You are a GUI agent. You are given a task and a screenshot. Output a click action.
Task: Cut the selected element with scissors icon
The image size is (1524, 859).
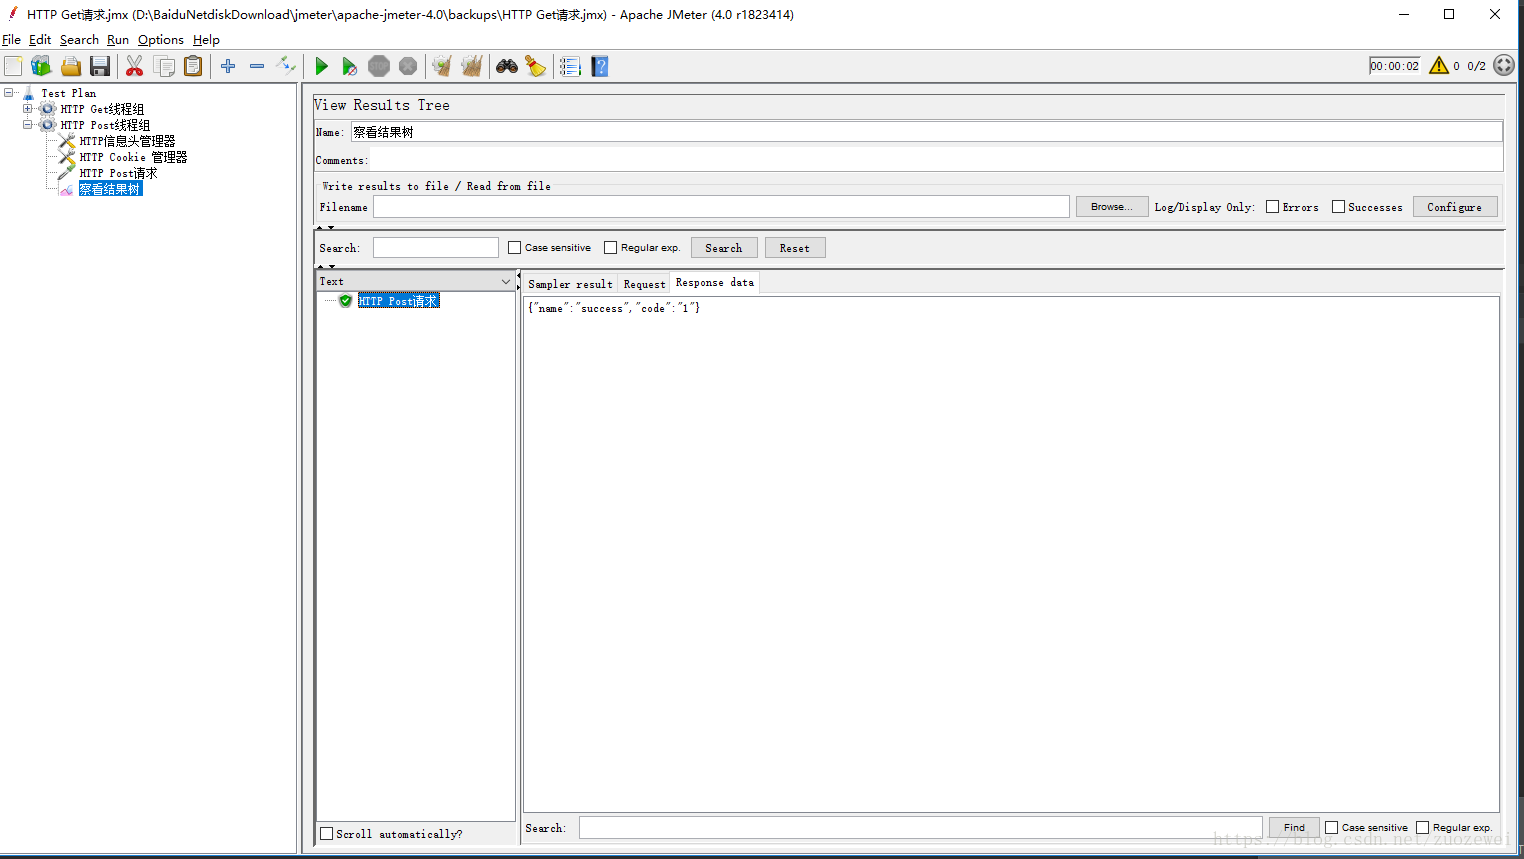coord(134,66)
